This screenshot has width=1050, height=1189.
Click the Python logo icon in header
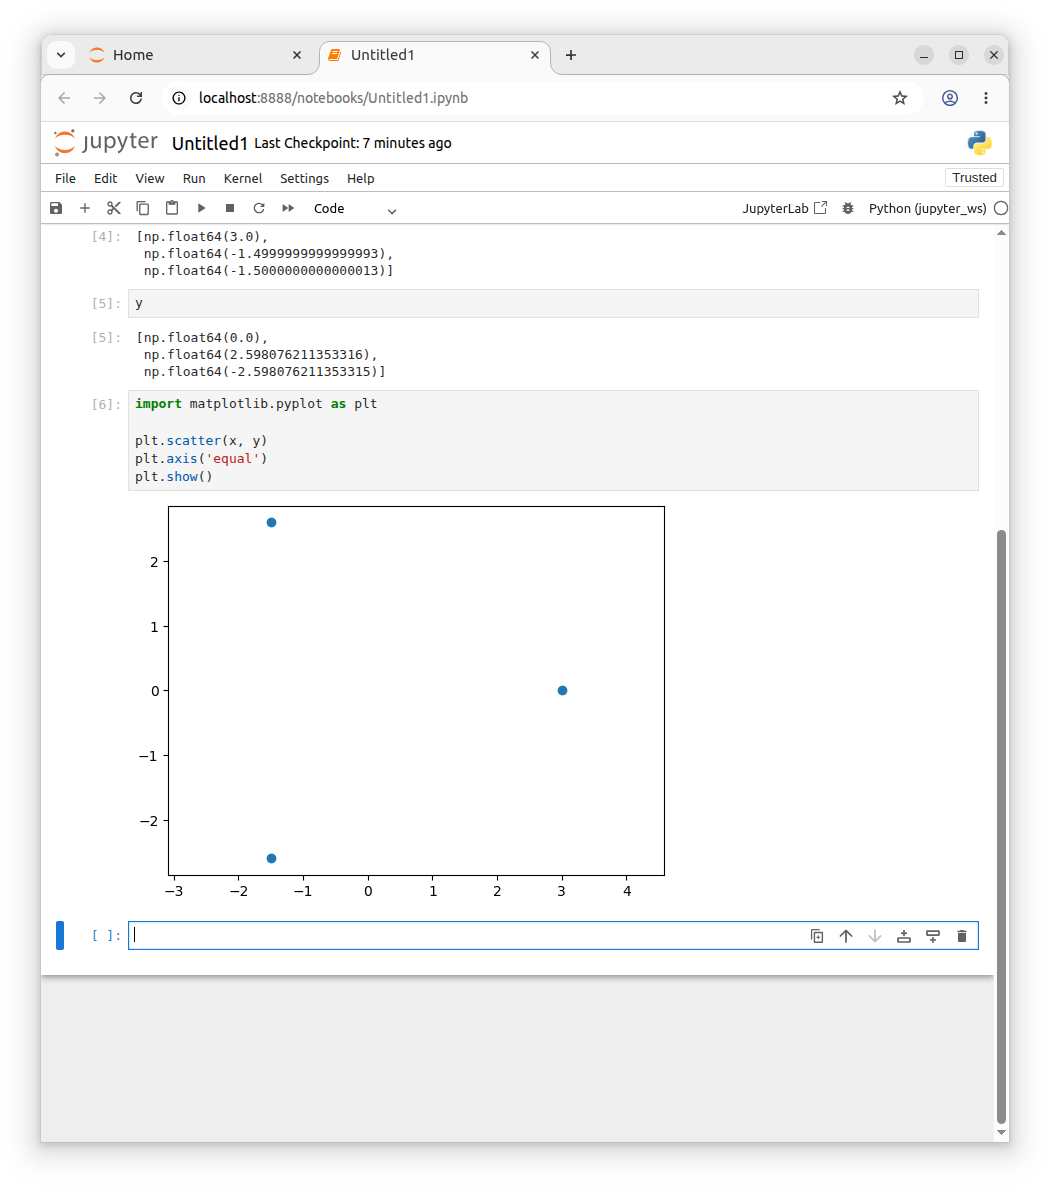[979, 143]
